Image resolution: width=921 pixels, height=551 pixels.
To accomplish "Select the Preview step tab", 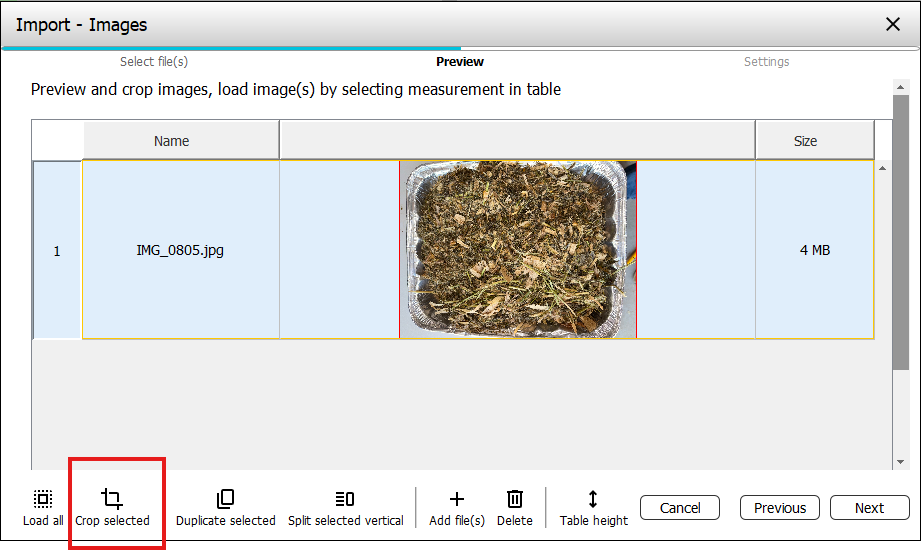I will coord(460,62).
